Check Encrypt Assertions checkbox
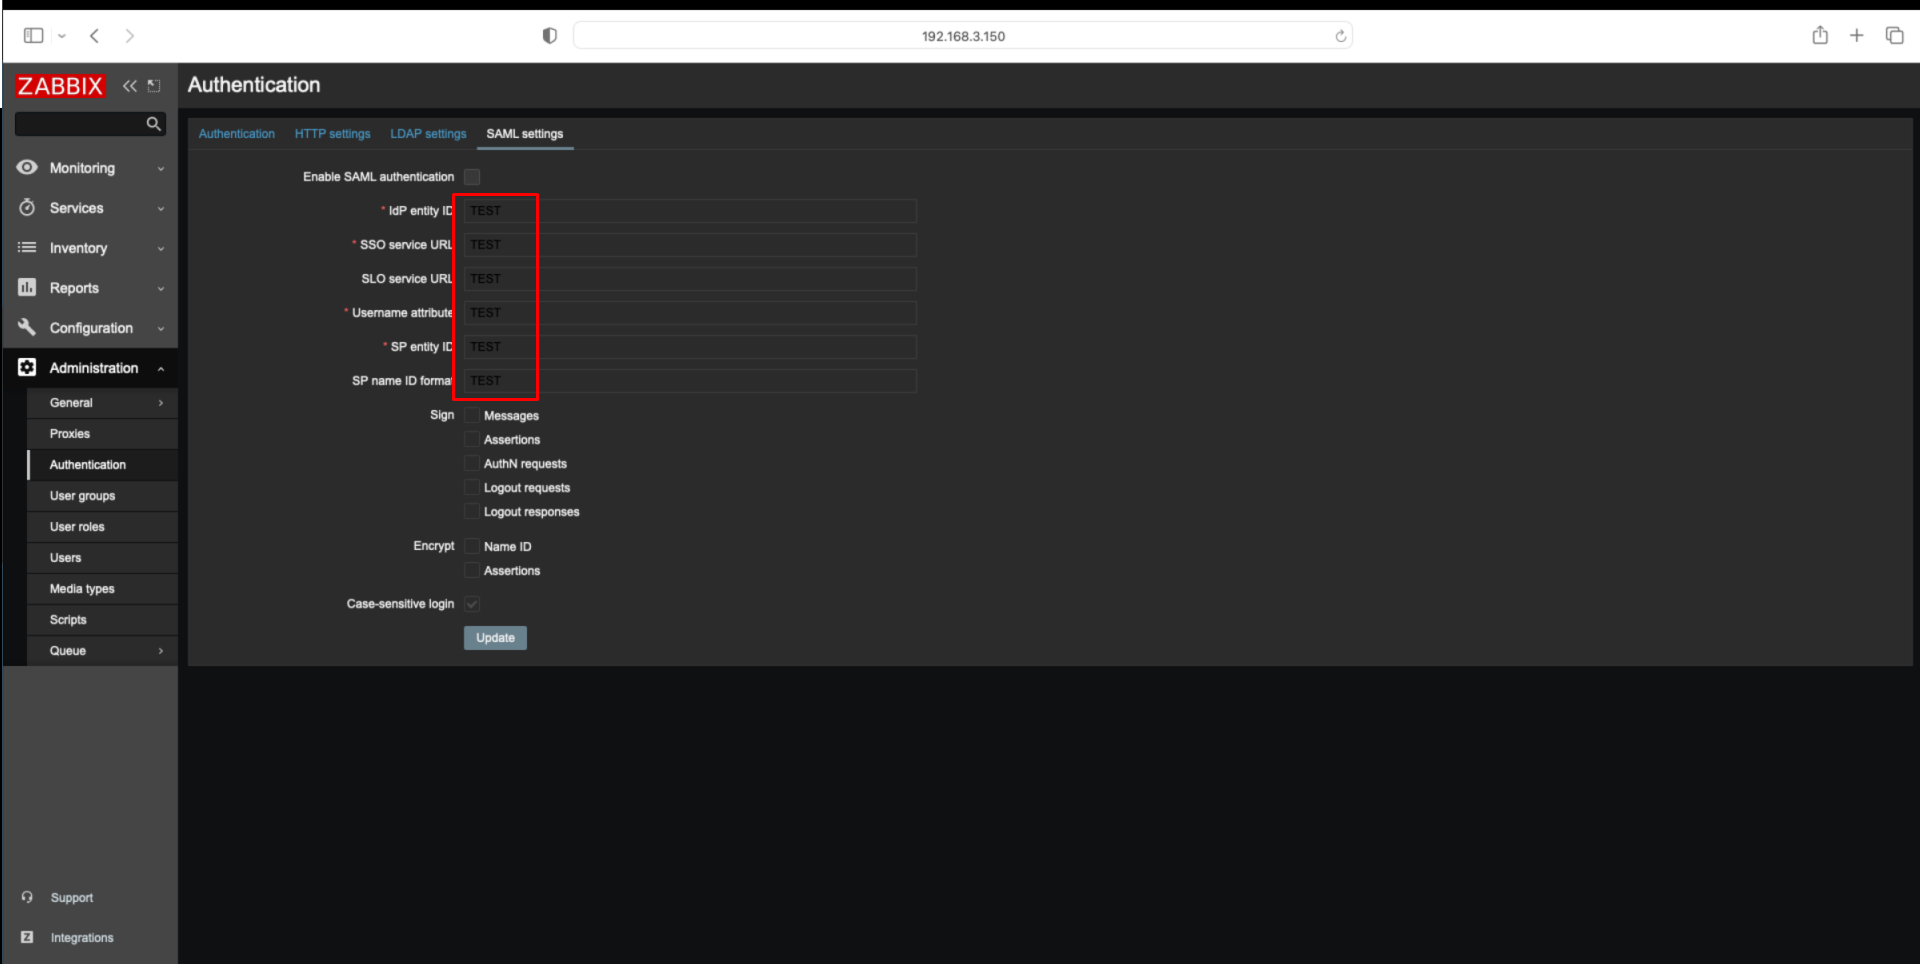Screen dimensions: 1920x964 coord(472,570)
